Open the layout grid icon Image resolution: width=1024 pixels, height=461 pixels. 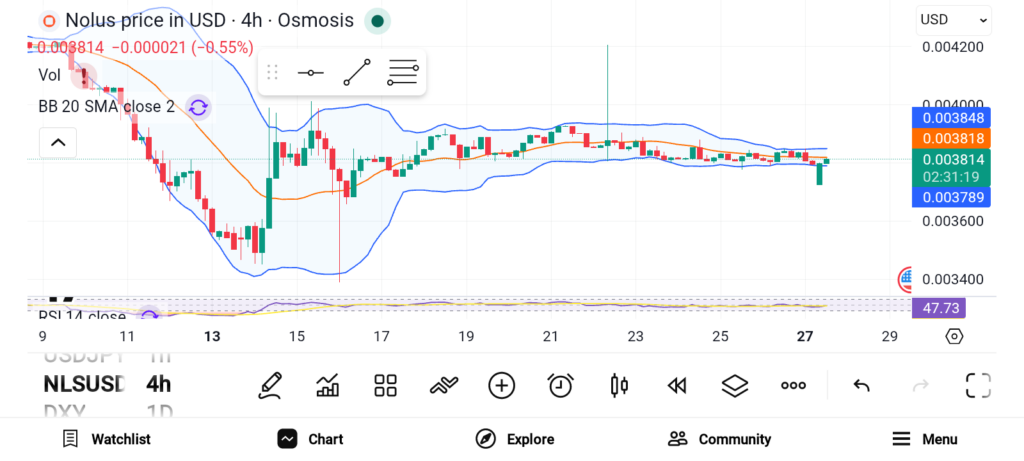385,385
